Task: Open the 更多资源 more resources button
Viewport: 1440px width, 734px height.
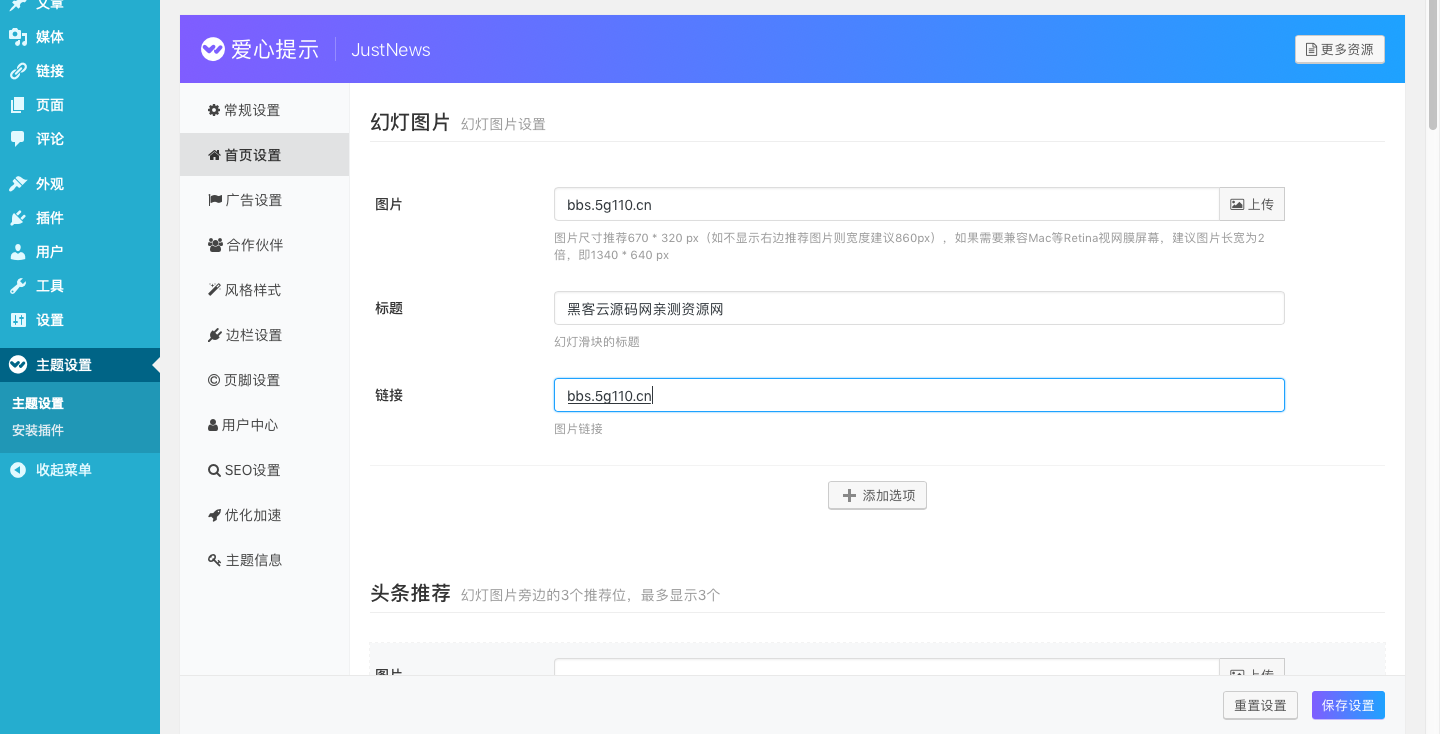Action: 1339,49
